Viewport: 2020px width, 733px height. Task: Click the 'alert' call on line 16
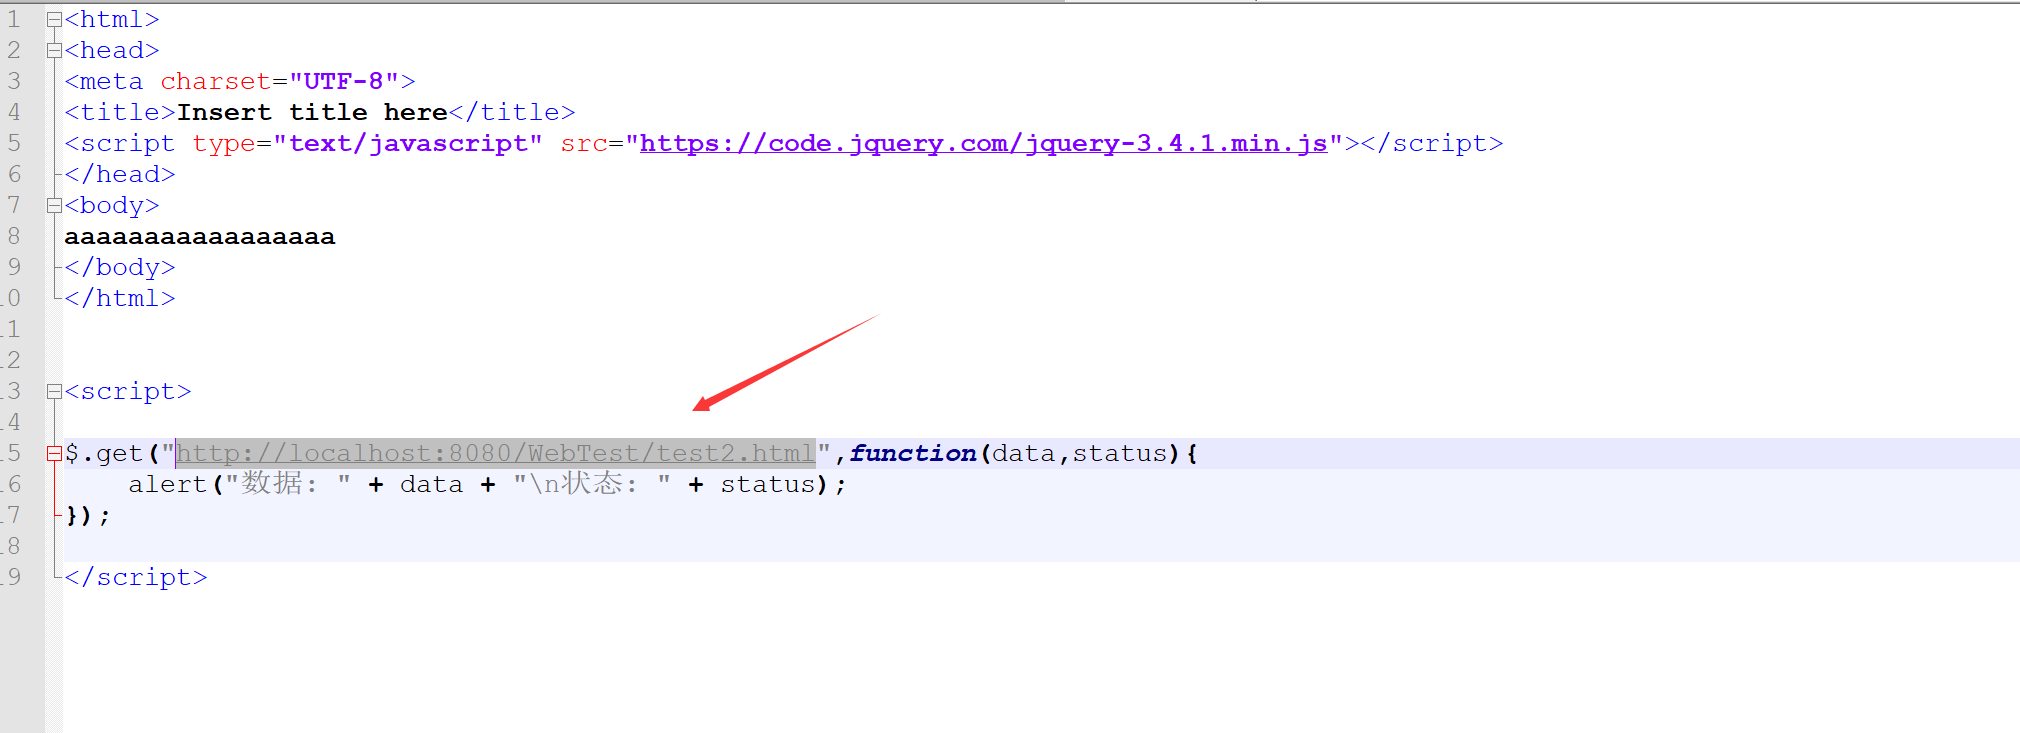[168, 485]
